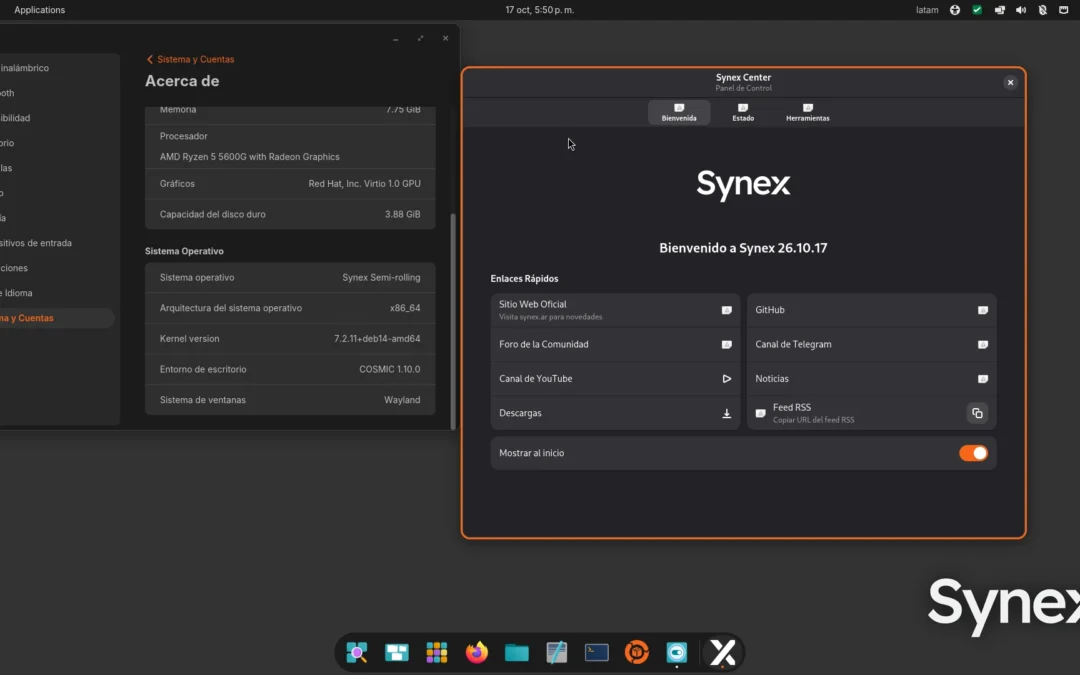This screenshot has width=1080, height=675.
Task: Copy the Feed RSS URL with copy icon
Action: [x=977, y=413]
